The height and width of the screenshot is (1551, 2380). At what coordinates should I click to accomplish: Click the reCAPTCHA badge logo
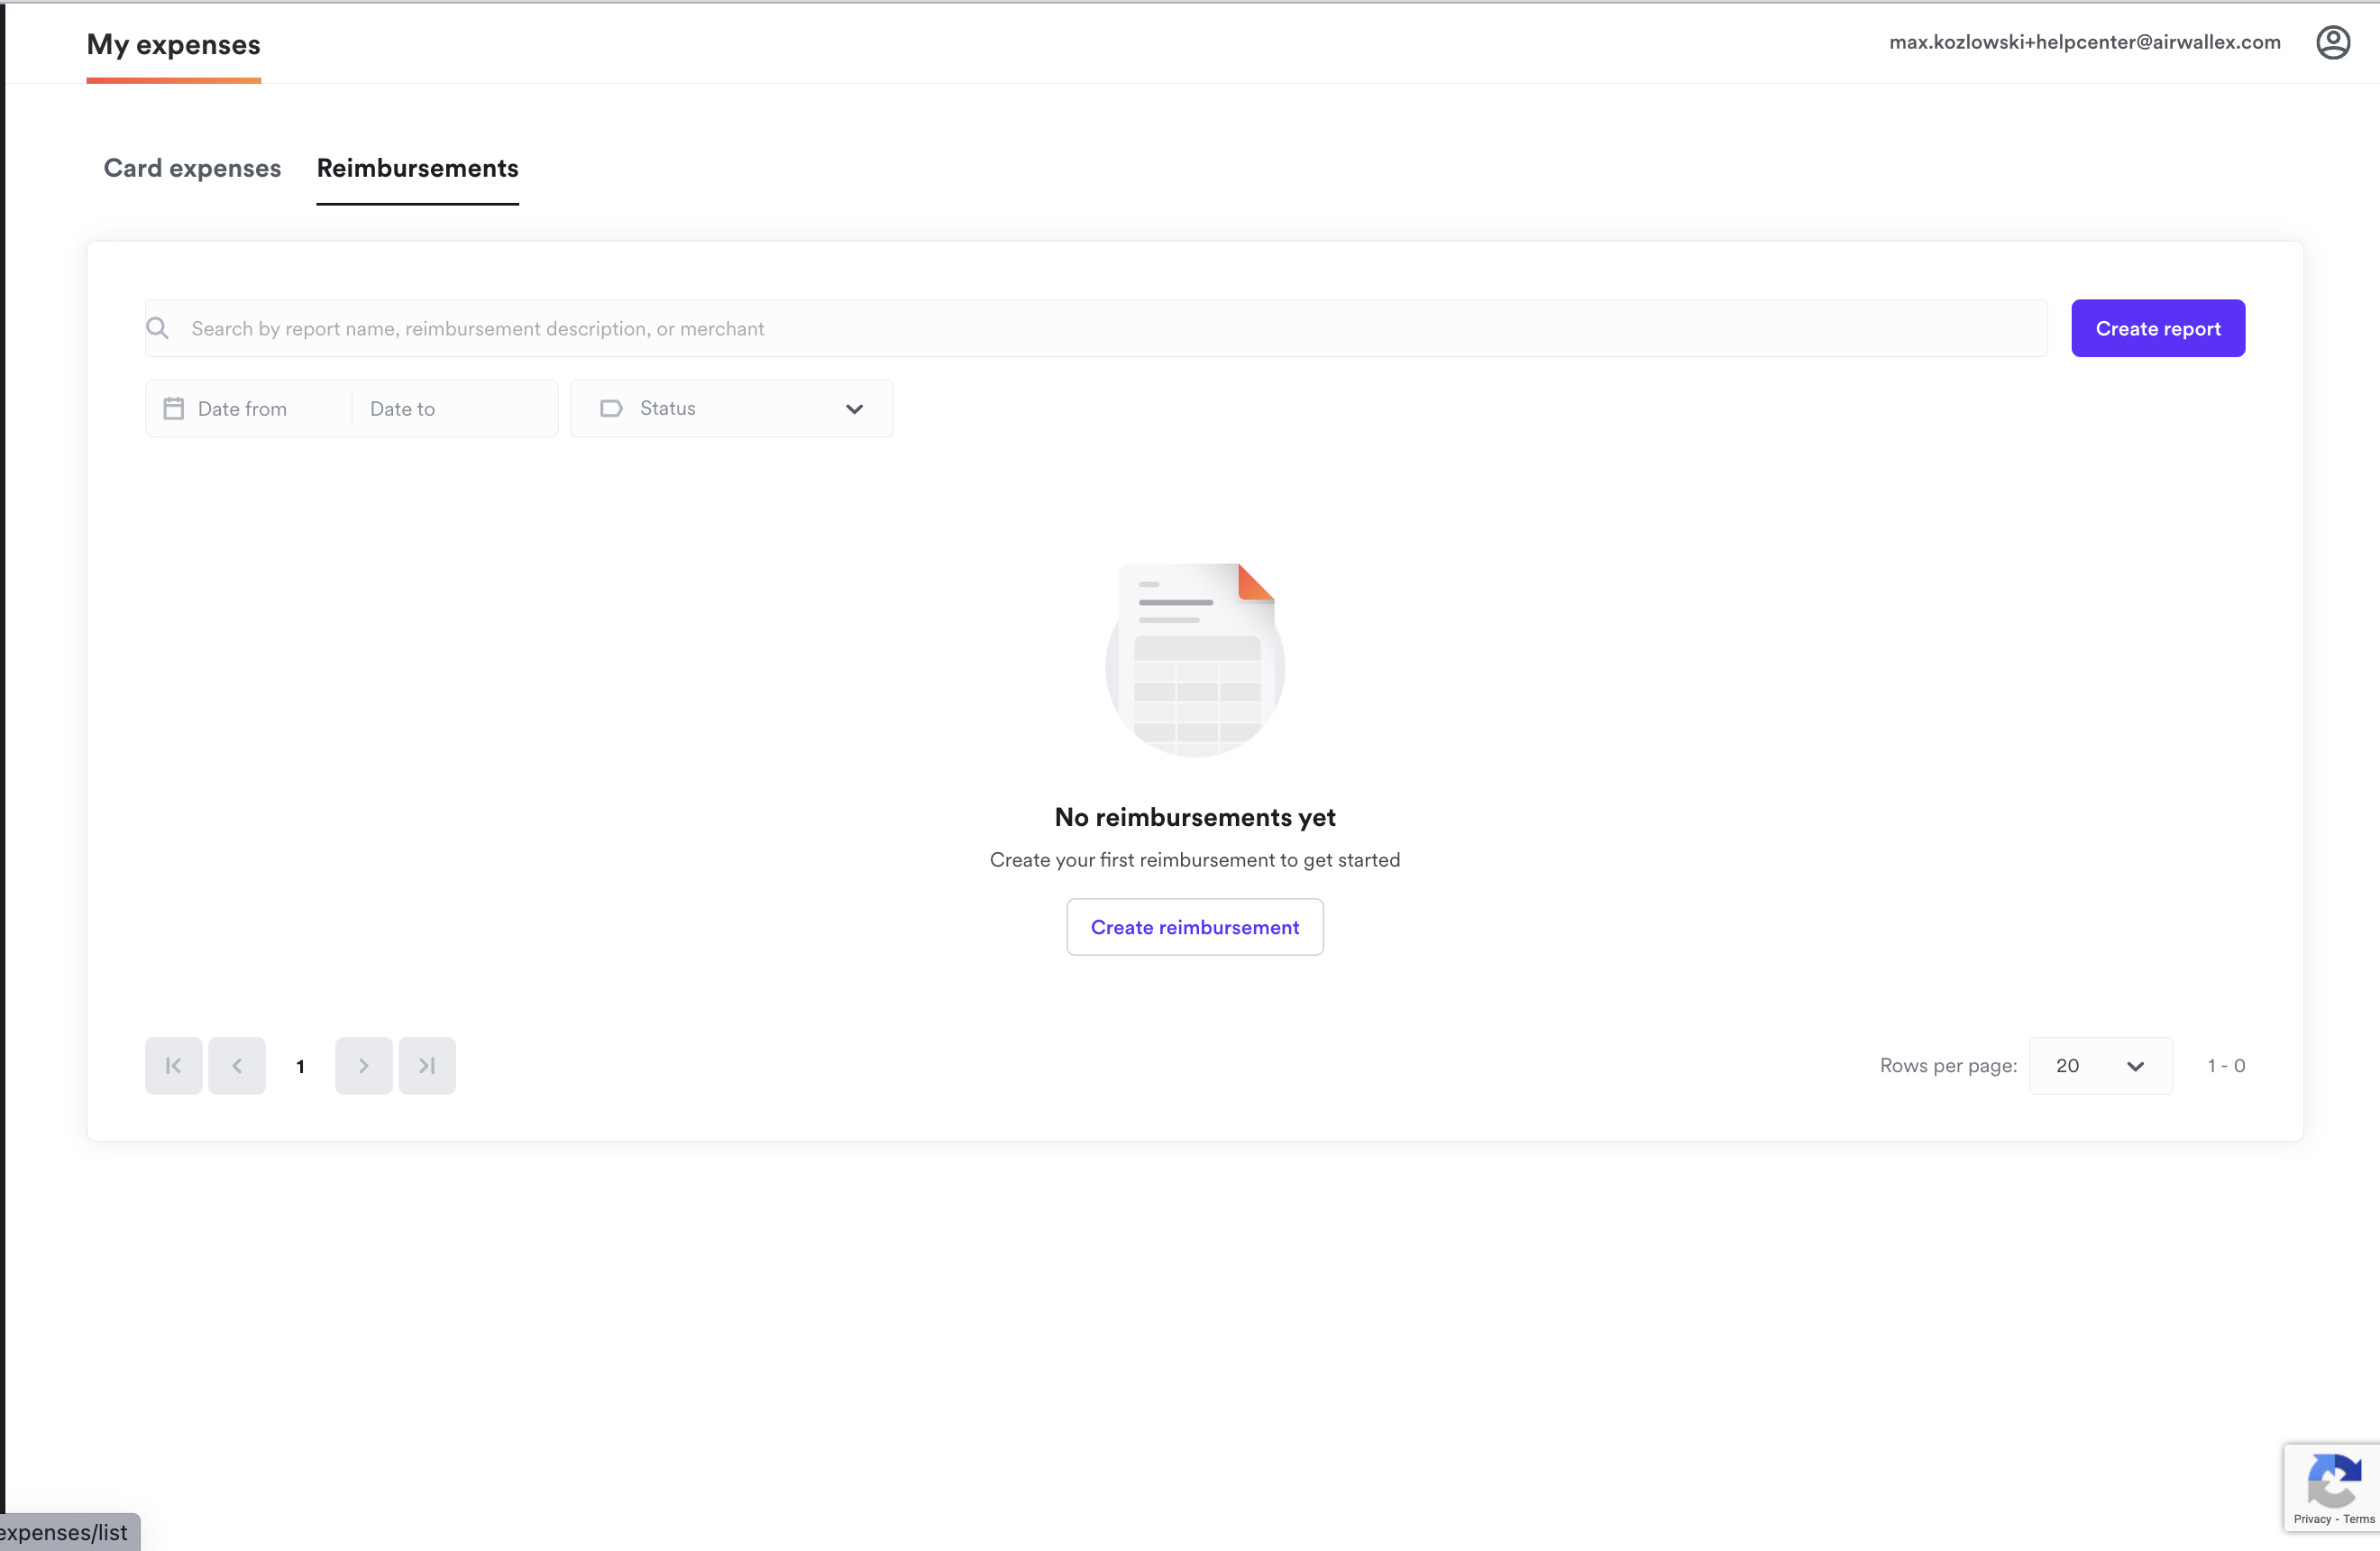pyautogui.click(x=2334, y=1479)
